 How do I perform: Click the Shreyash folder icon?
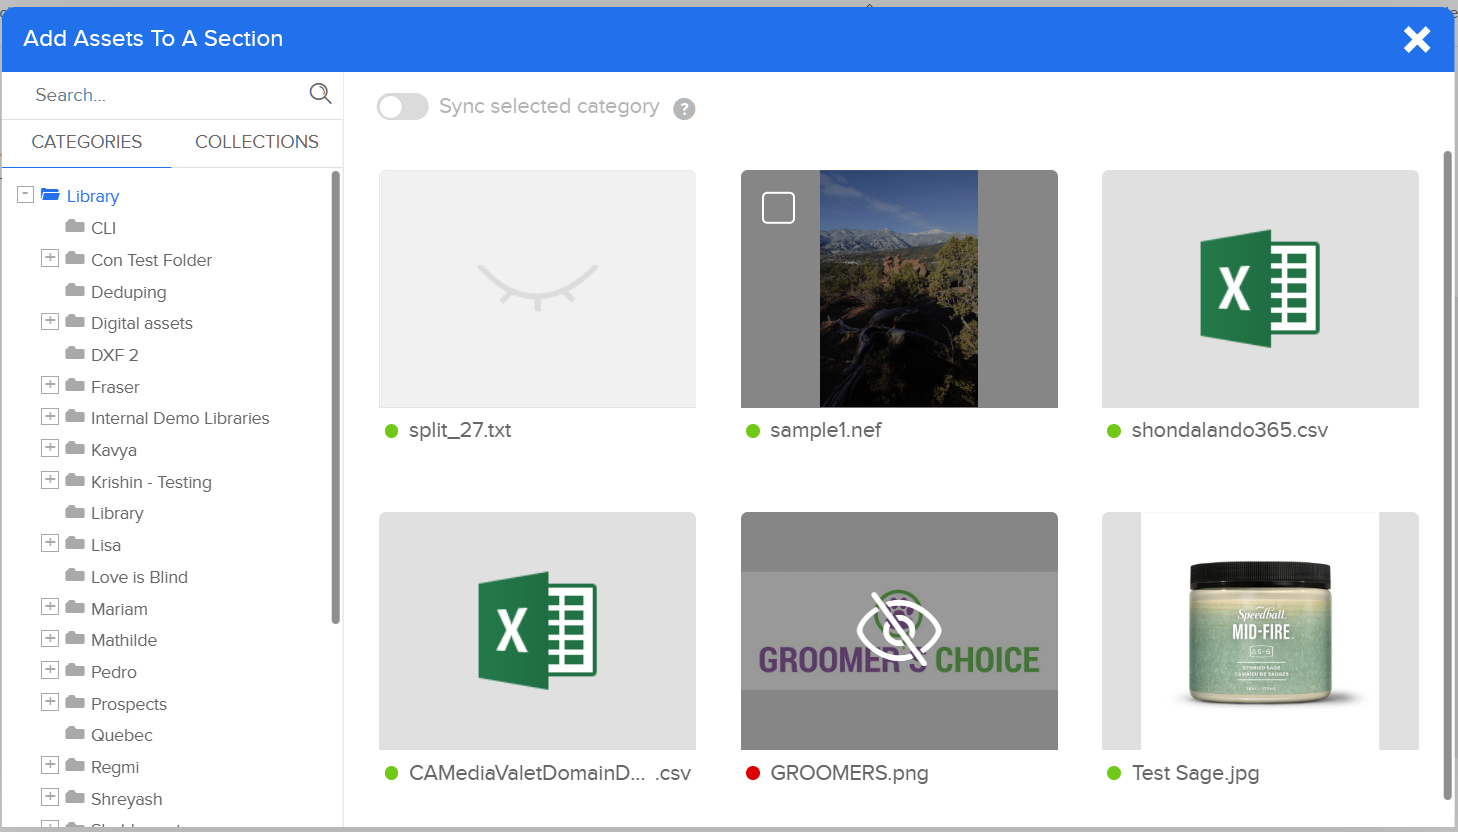[75, 798]
